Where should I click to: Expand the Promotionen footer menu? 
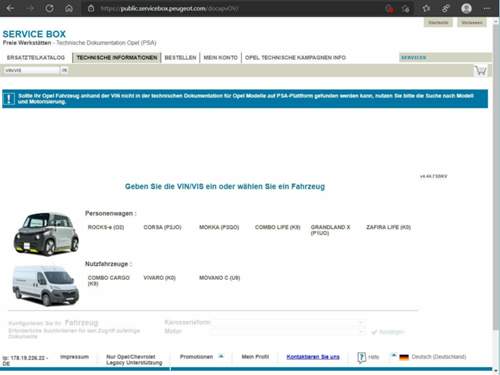201,357
